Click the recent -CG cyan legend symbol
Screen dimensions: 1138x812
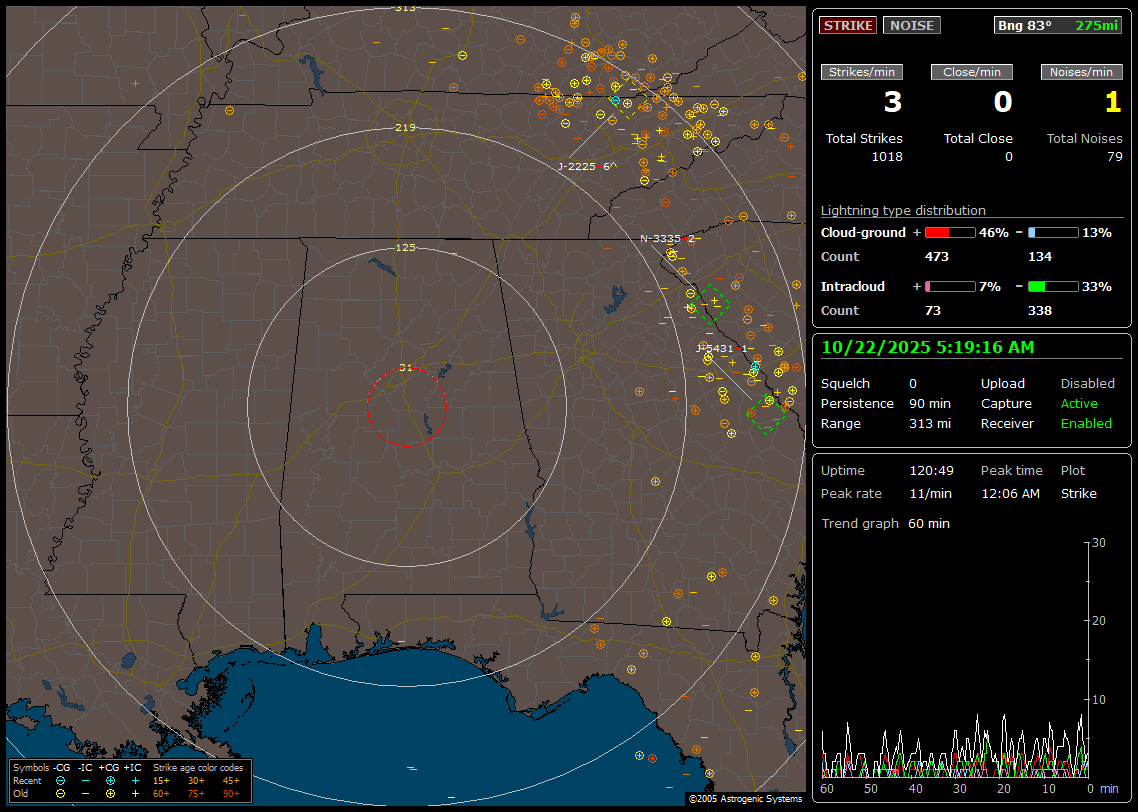pyautogui.click(x=60, y=780)
